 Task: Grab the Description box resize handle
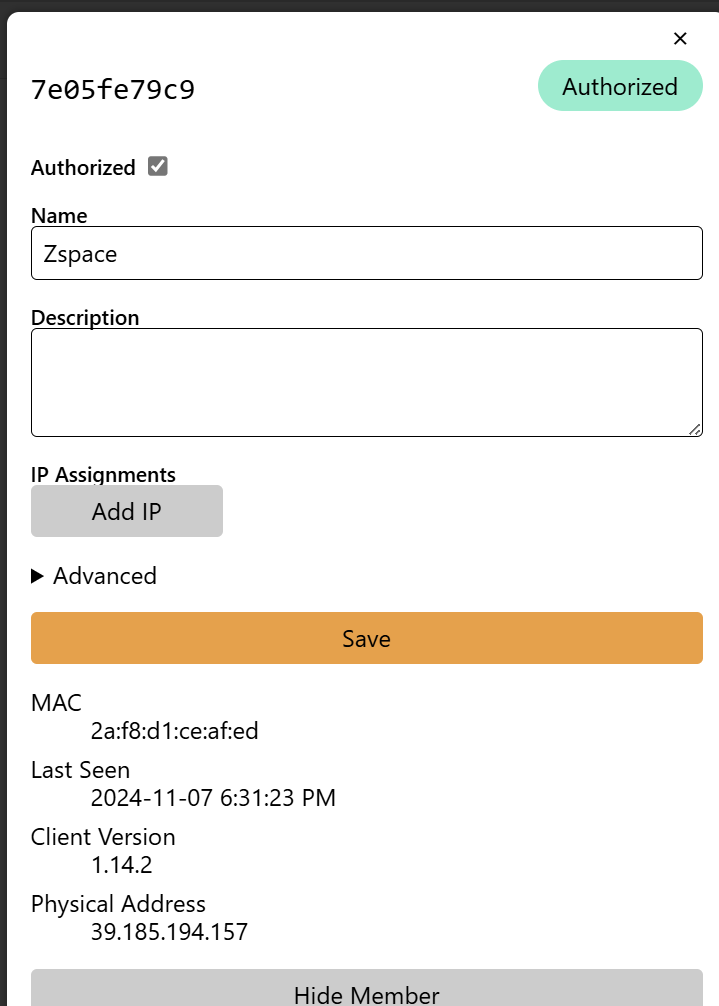tap(694, 429)
